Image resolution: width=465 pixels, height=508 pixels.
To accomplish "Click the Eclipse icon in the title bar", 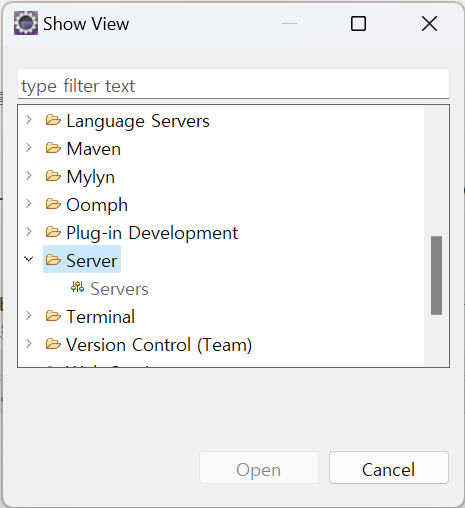I will (x=26, y=23).
